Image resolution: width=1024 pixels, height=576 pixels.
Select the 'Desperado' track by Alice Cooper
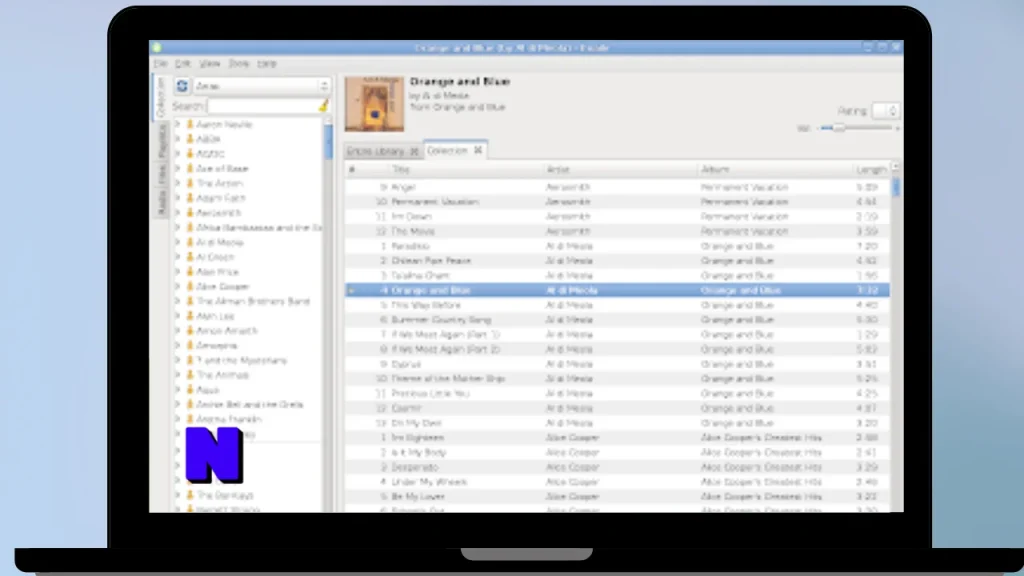pos(617,467)
